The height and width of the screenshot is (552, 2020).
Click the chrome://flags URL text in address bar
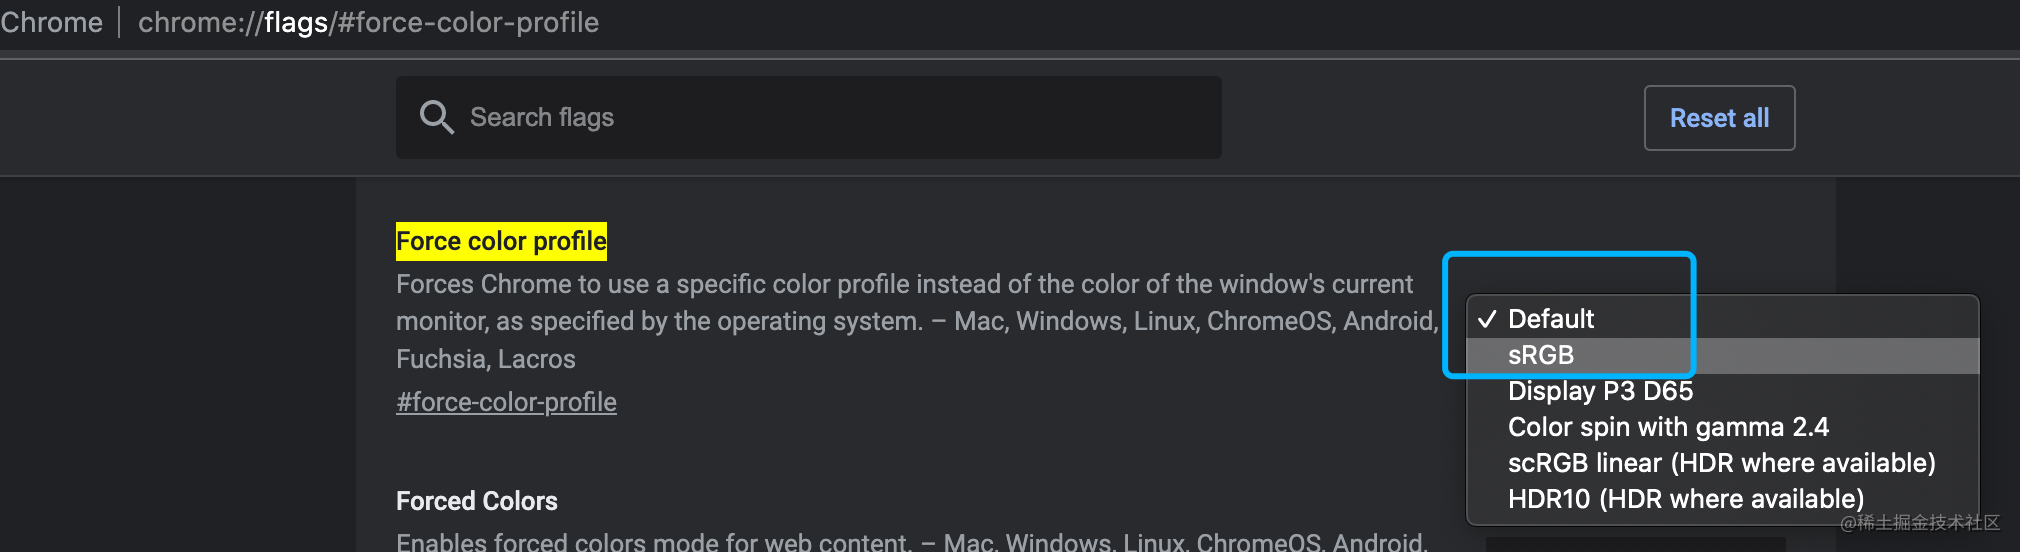(x=233, y=22)
